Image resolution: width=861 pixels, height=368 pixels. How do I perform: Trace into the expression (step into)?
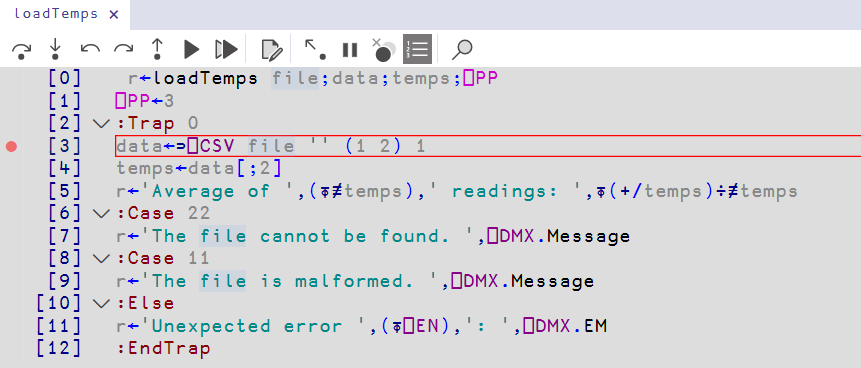click(x=55, y=49)
